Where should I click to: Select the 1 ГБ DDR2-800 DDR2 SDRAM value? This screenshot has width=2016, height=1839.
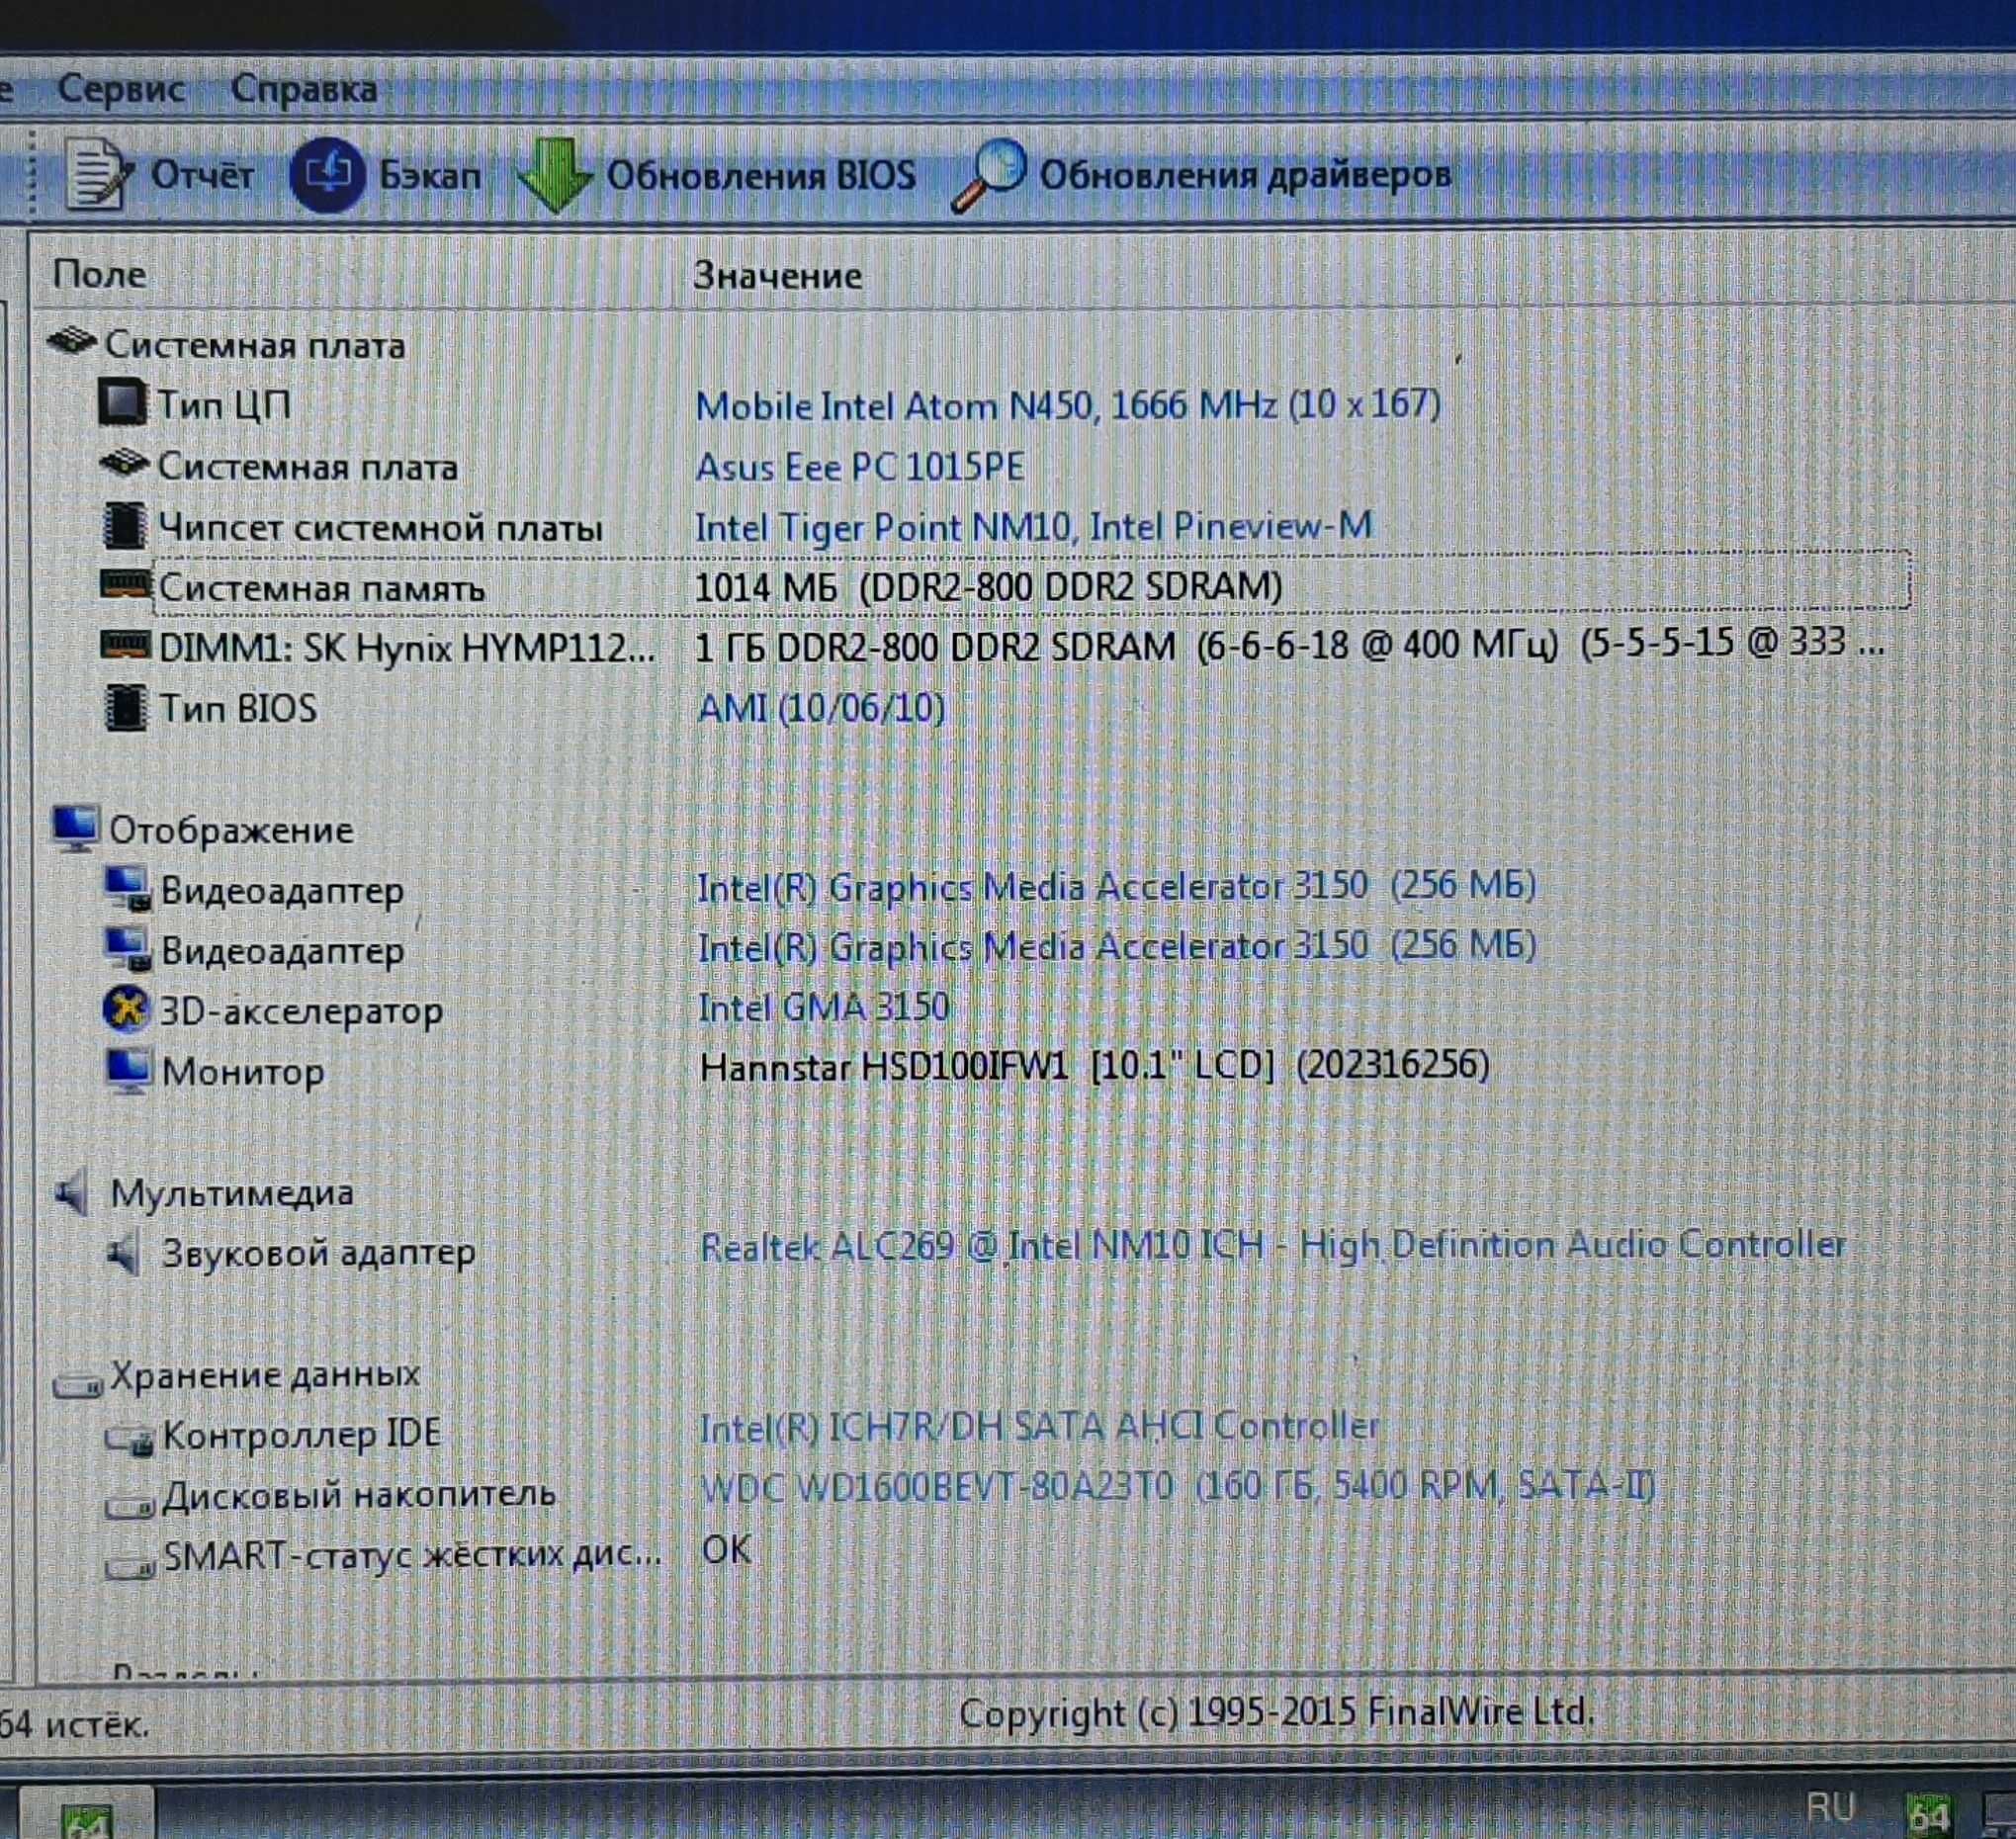tap(1290, 644)
